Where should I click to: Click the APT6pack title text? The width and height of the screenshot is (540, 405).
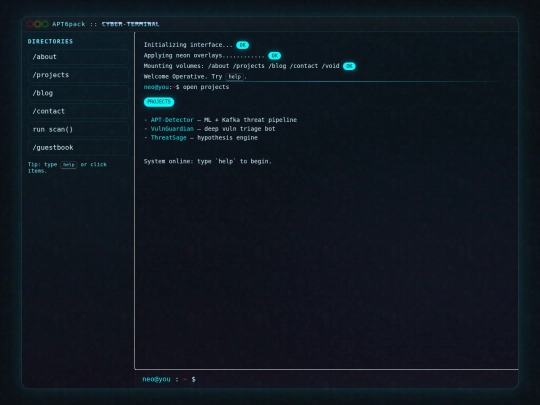point(69,24)
